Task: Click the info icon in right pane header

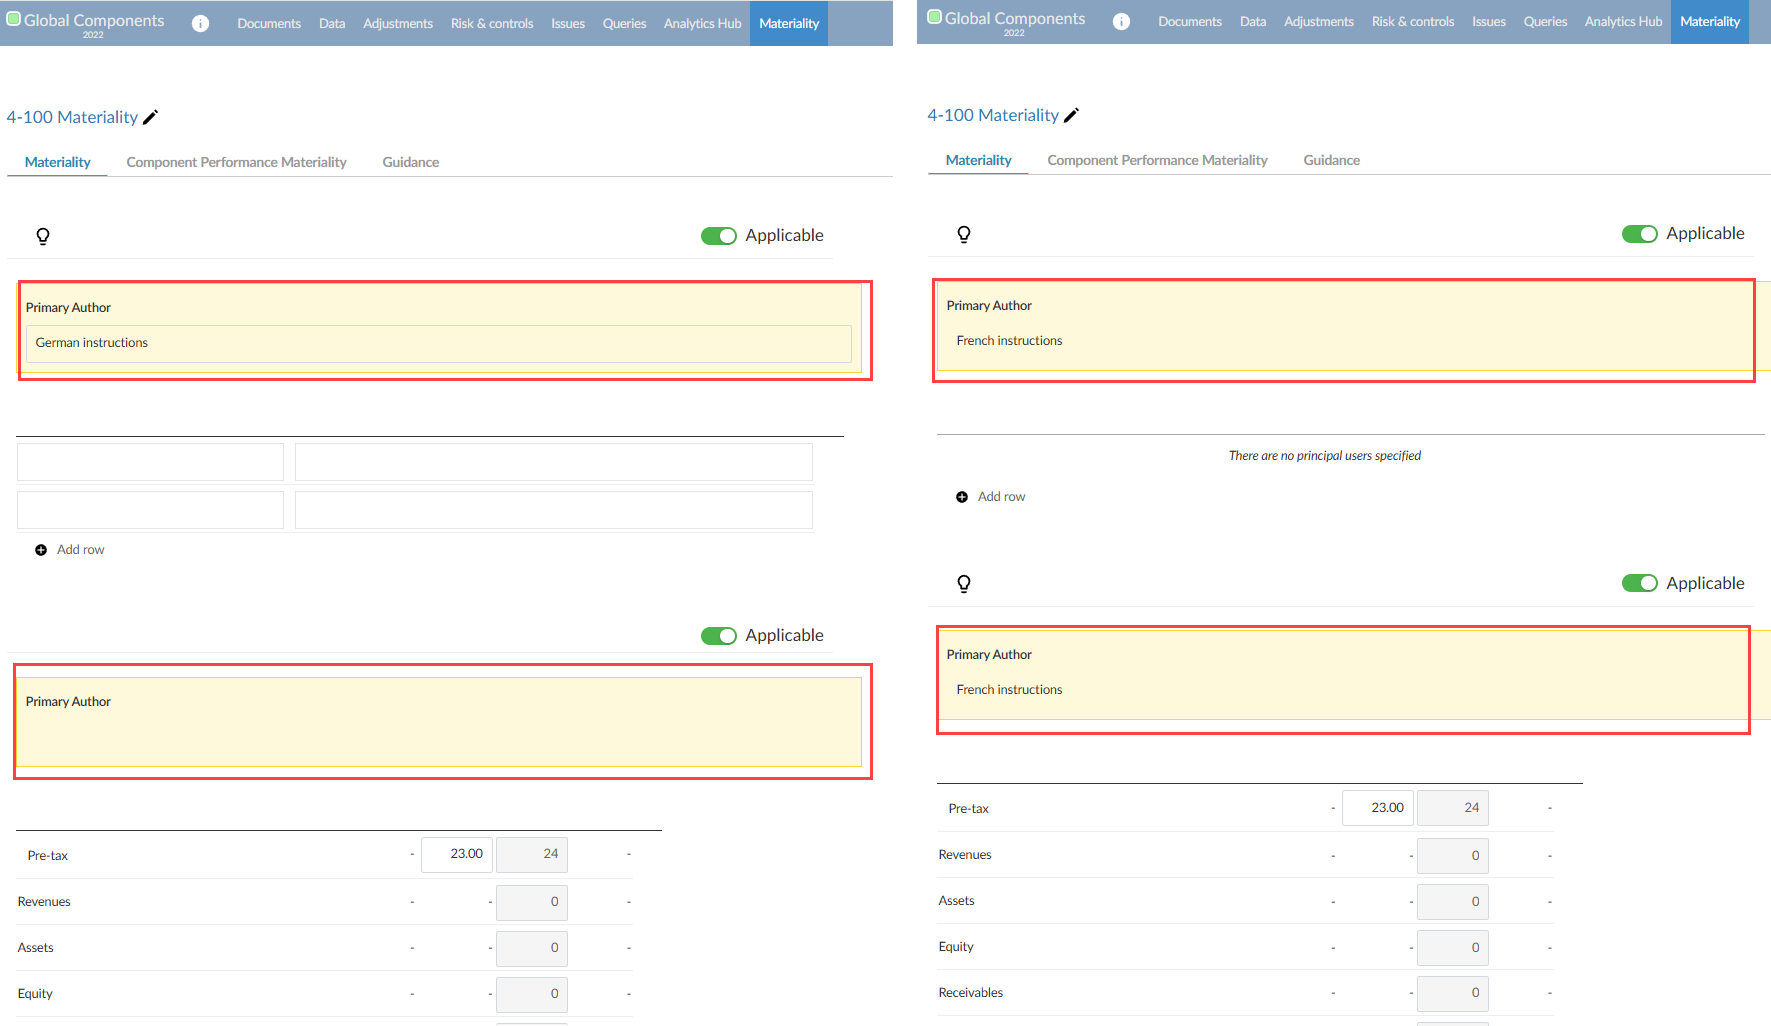Action: point(1122,21)
